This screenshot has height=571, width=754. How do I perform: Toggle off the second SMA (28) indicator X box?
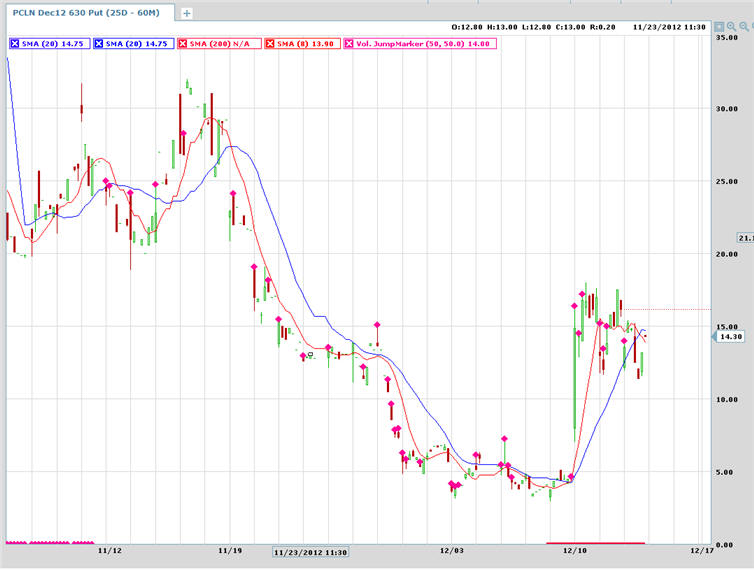click(96, 43)
